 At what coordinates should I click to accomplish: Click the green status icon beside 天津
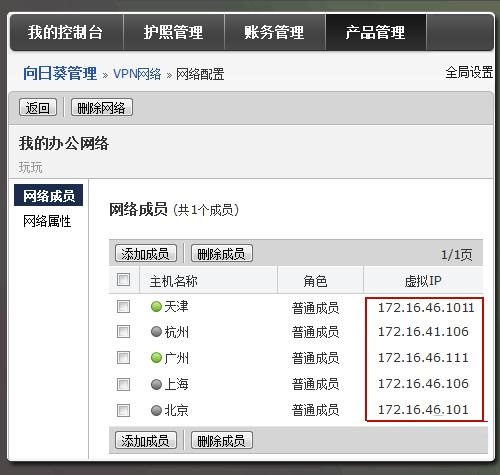(156, 306)
